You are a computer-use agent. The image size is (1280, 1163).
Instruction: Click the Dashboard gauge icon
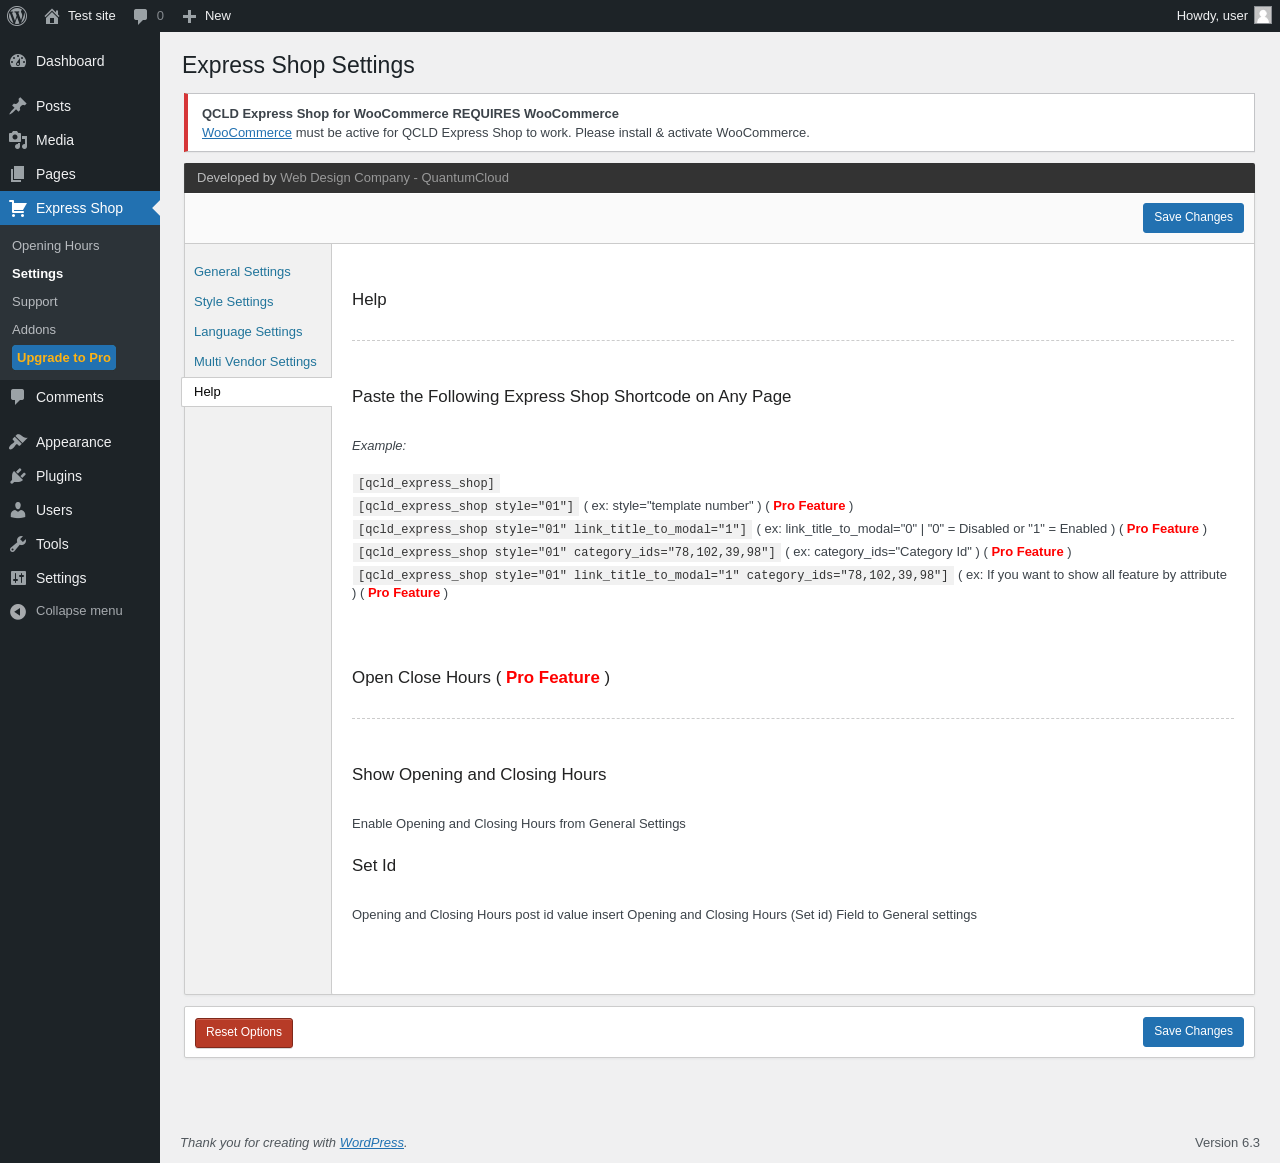[x=18, y=61]
